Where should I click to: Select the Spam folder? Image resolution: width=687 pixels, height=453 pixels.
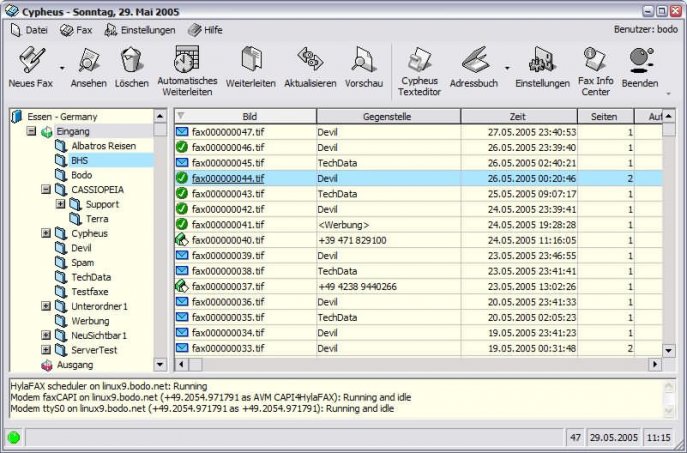pos(82,262)
